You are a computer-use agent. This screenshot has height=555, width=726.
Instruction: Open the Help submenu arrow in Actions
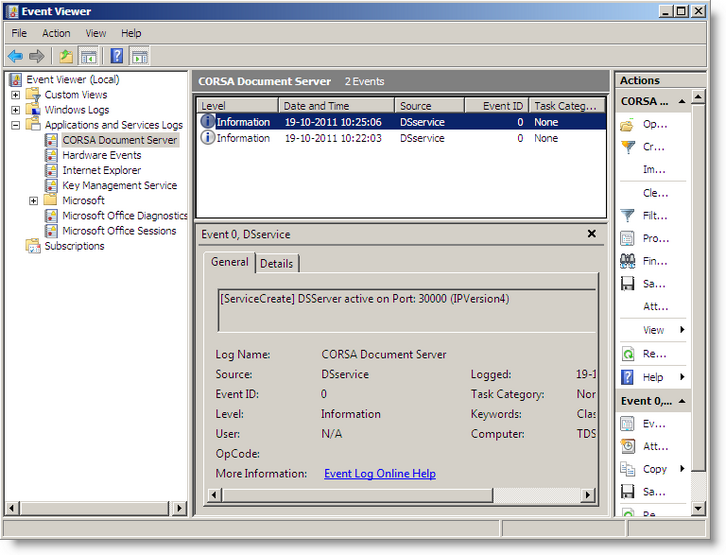(682, 377)
